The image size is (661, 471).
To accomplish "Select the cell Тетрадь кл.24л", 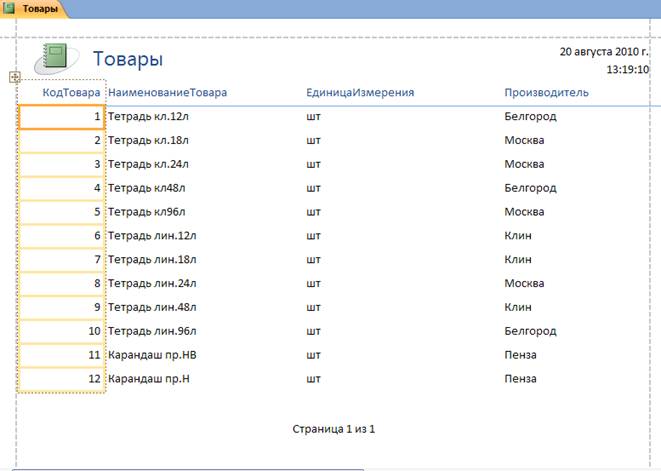I will 148,164.
